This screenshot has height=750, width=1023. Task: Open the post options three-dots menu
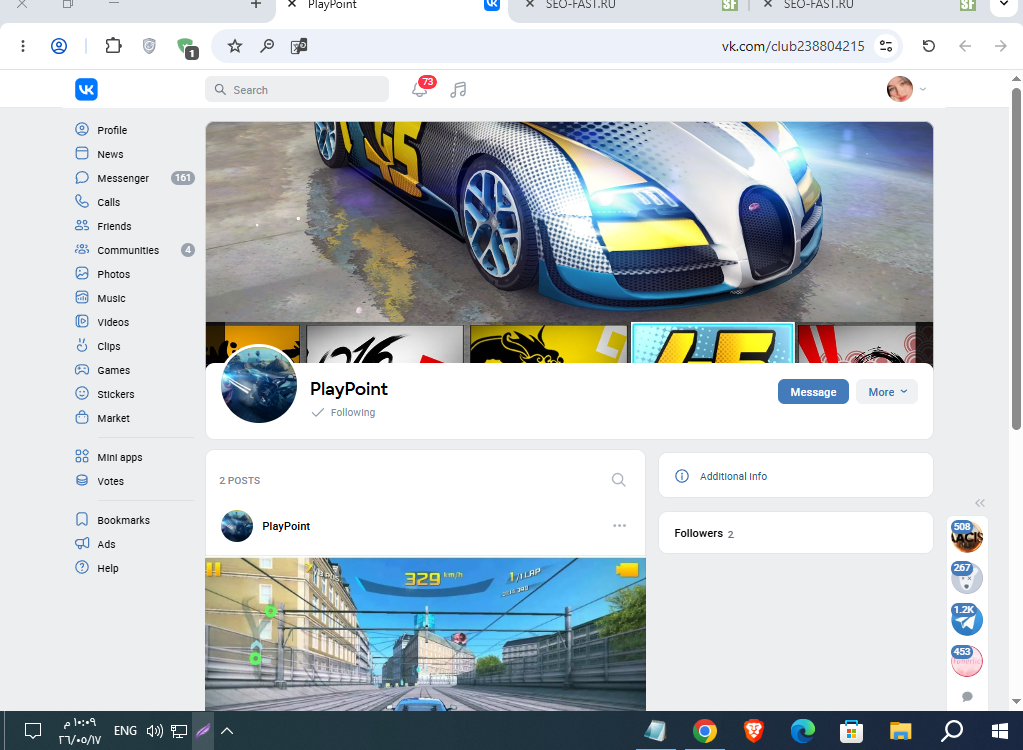[x=619, y=526]
